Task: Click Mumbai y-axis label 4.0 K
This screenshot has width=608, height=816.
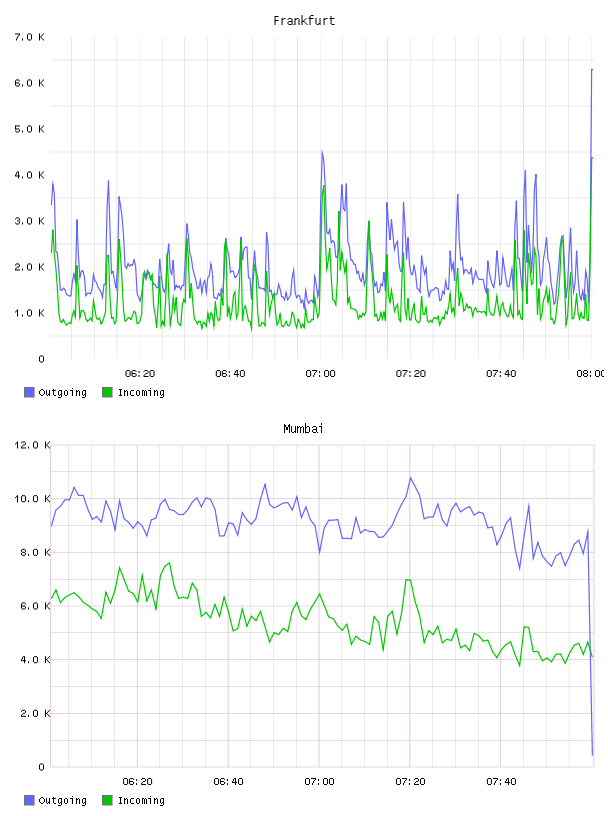Action: tap(35, 659)
